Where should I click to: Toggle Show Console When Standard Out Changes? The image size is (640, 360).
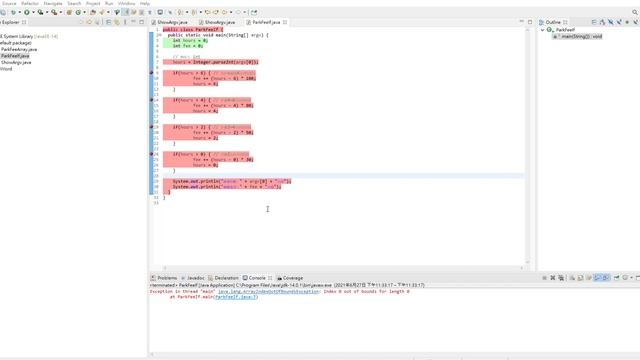pyautogui.click(x=597, y=278)
